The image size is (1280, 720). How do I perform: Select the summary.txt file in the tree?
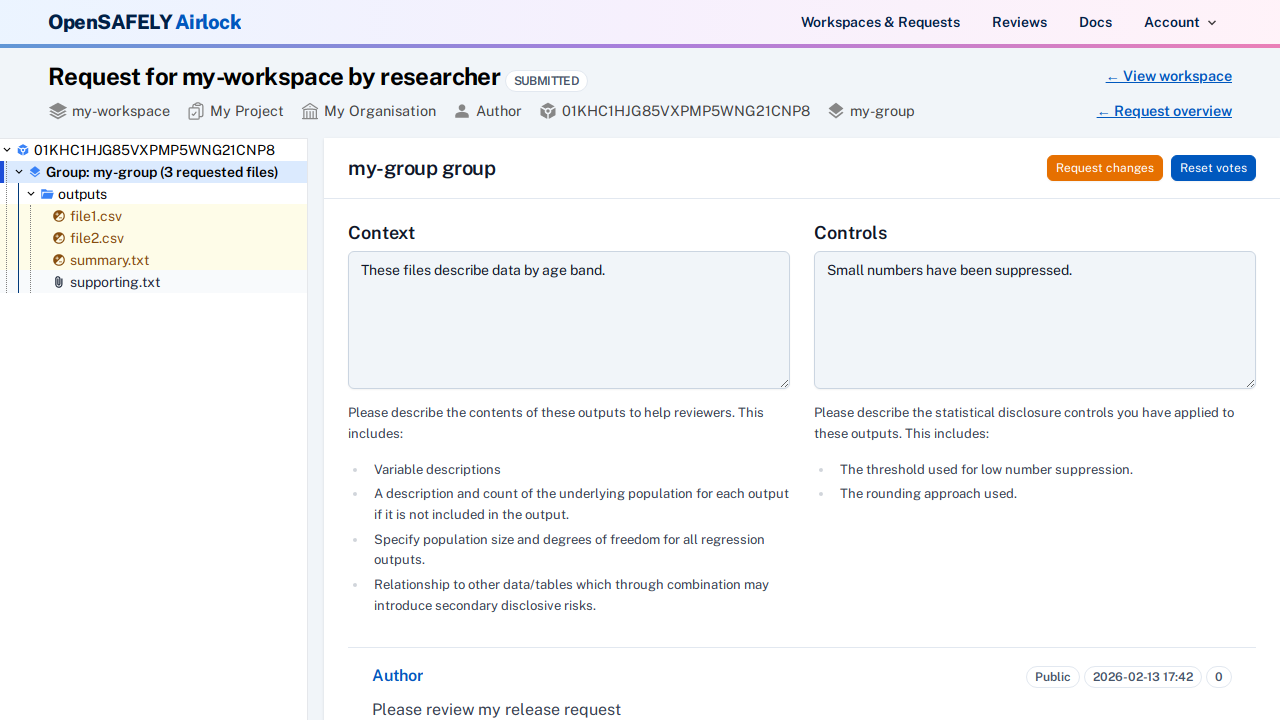point(109,260)
